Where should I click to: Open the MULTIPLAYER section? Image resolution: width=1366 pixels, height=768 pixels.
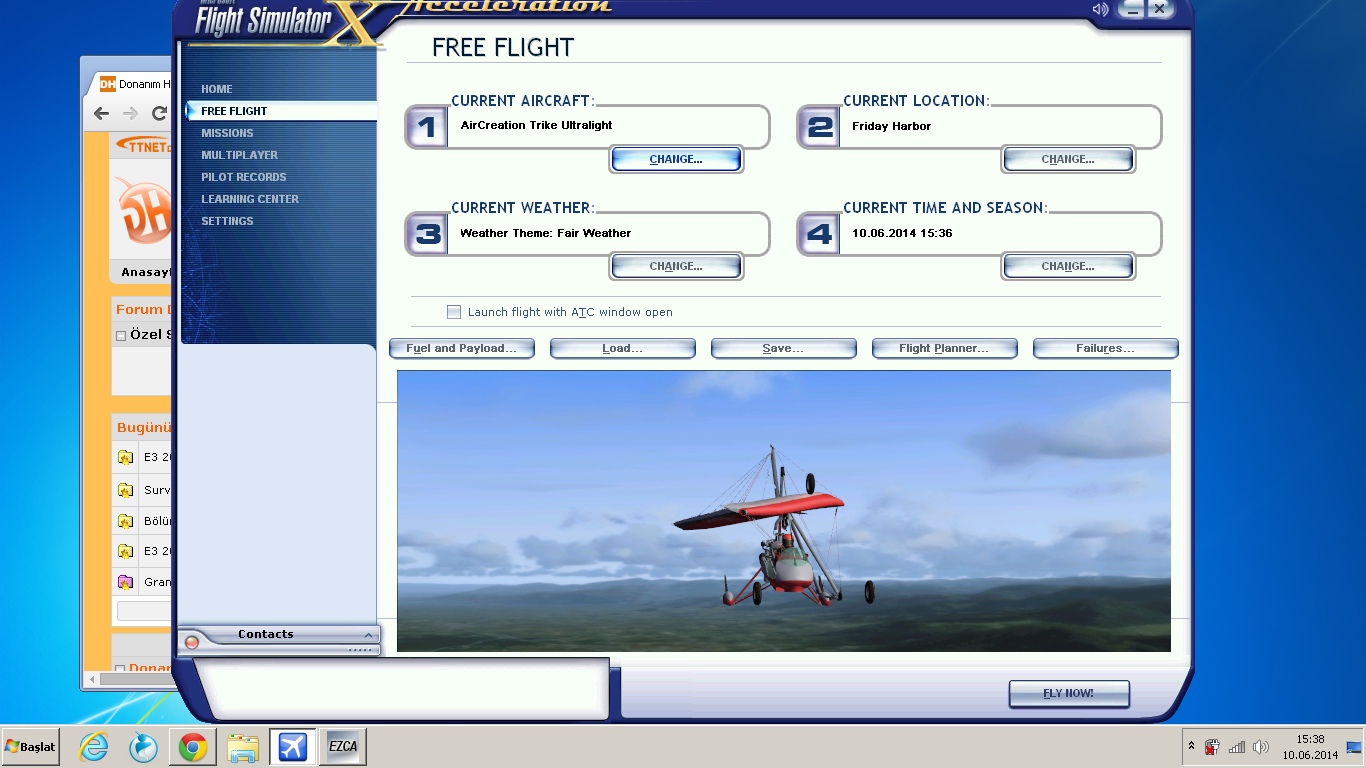[239, 155]
